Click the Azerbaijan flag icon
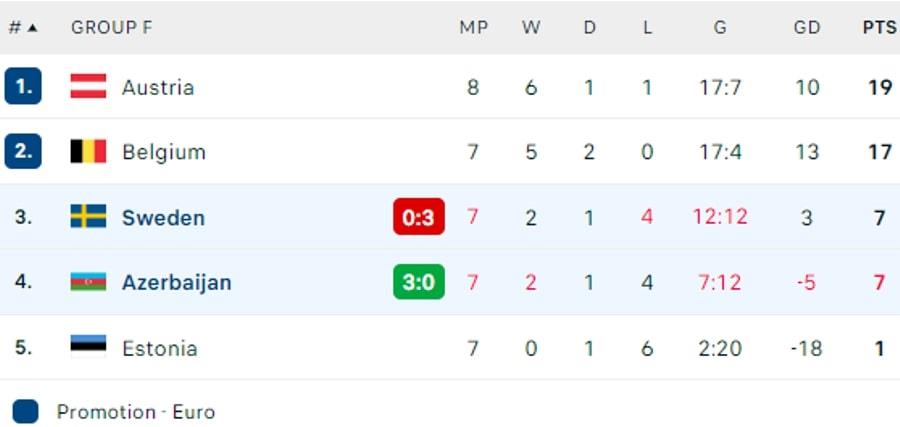900x427 pixels. pyautogui.click(x=88, y=282)
